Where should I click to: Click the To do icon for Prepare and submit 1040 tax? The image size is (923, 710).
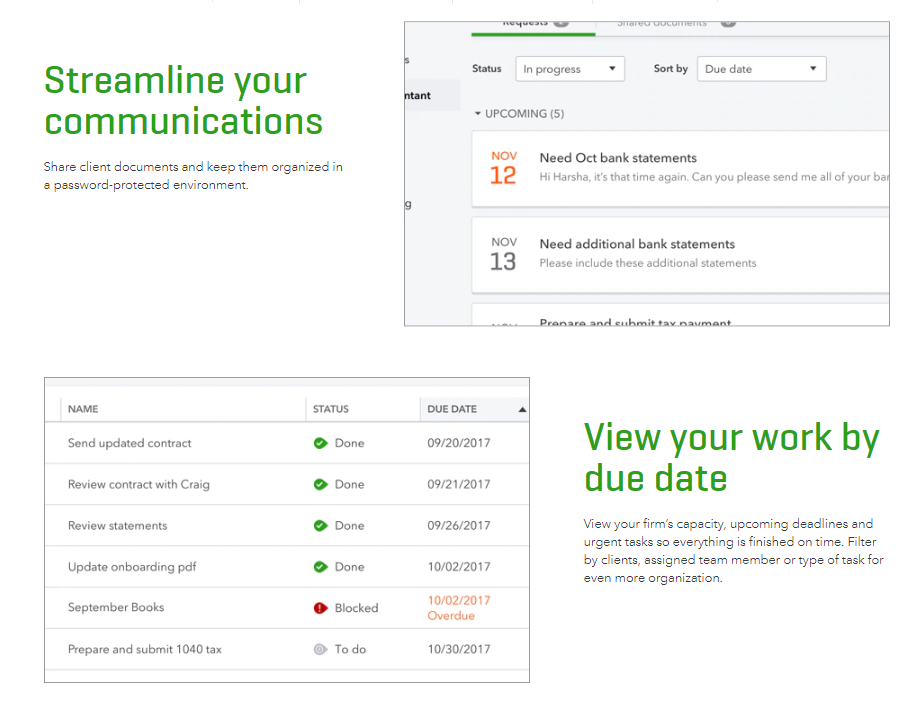coord(320,649)
